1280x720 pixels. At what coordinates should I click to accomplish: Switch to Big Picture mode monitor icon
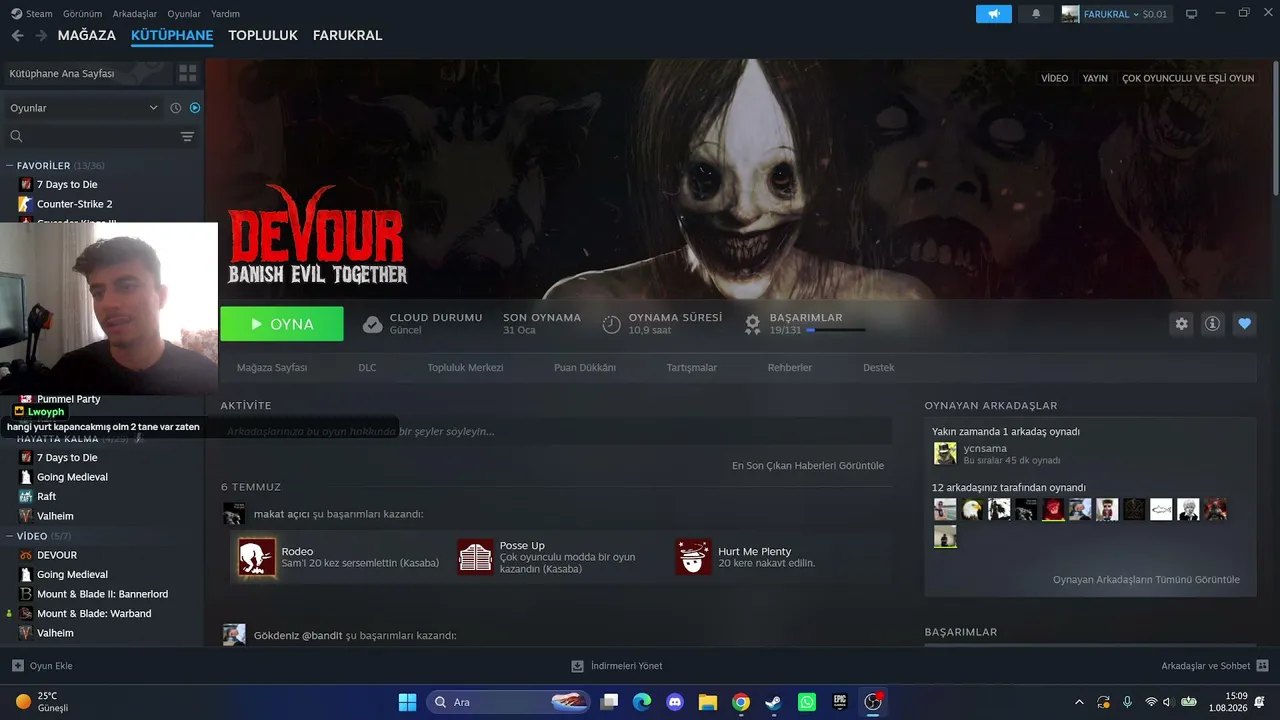tap(1191, 14)
